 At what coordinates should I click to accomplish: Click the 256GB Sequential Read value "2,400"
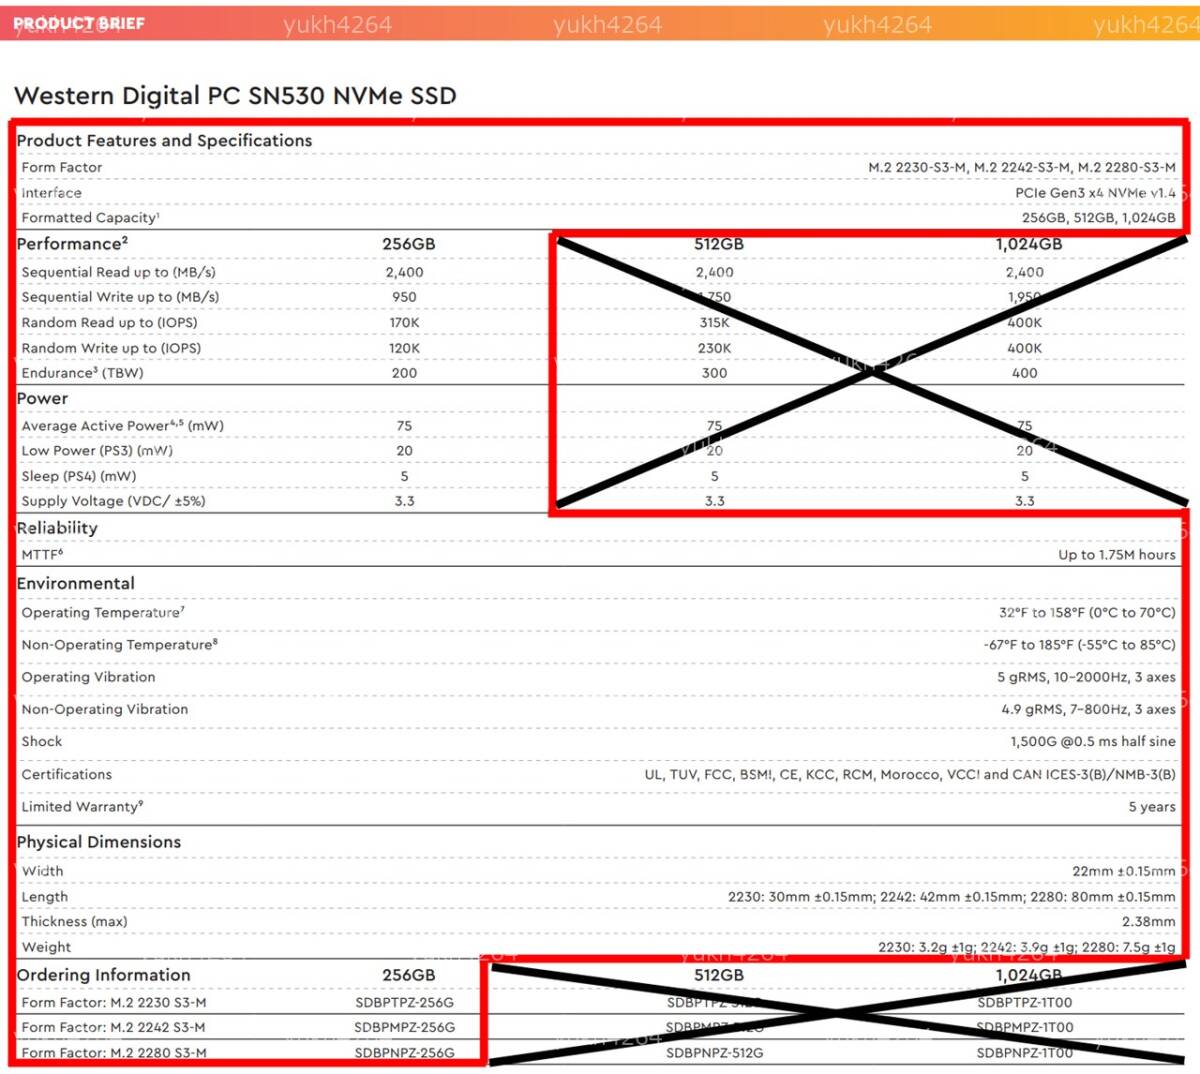[x=405, y=272]
